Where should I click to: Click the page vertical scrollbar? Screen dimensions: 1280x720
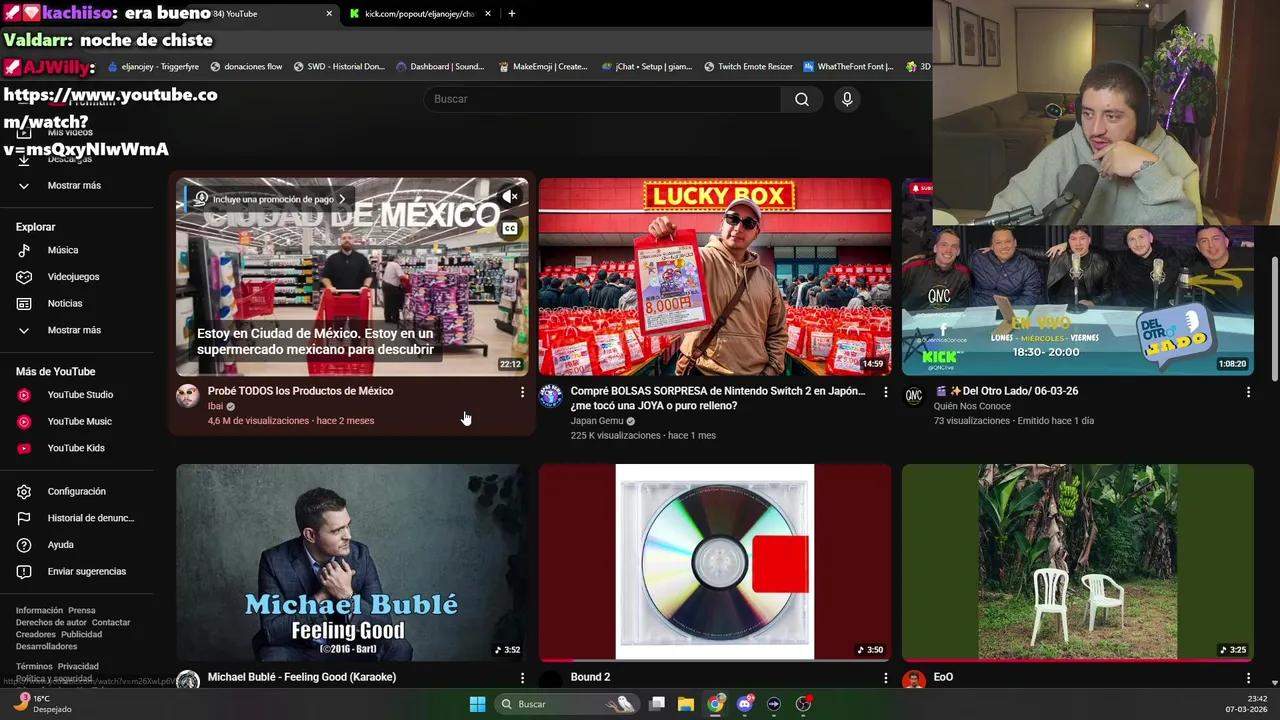click(1274, 320)
